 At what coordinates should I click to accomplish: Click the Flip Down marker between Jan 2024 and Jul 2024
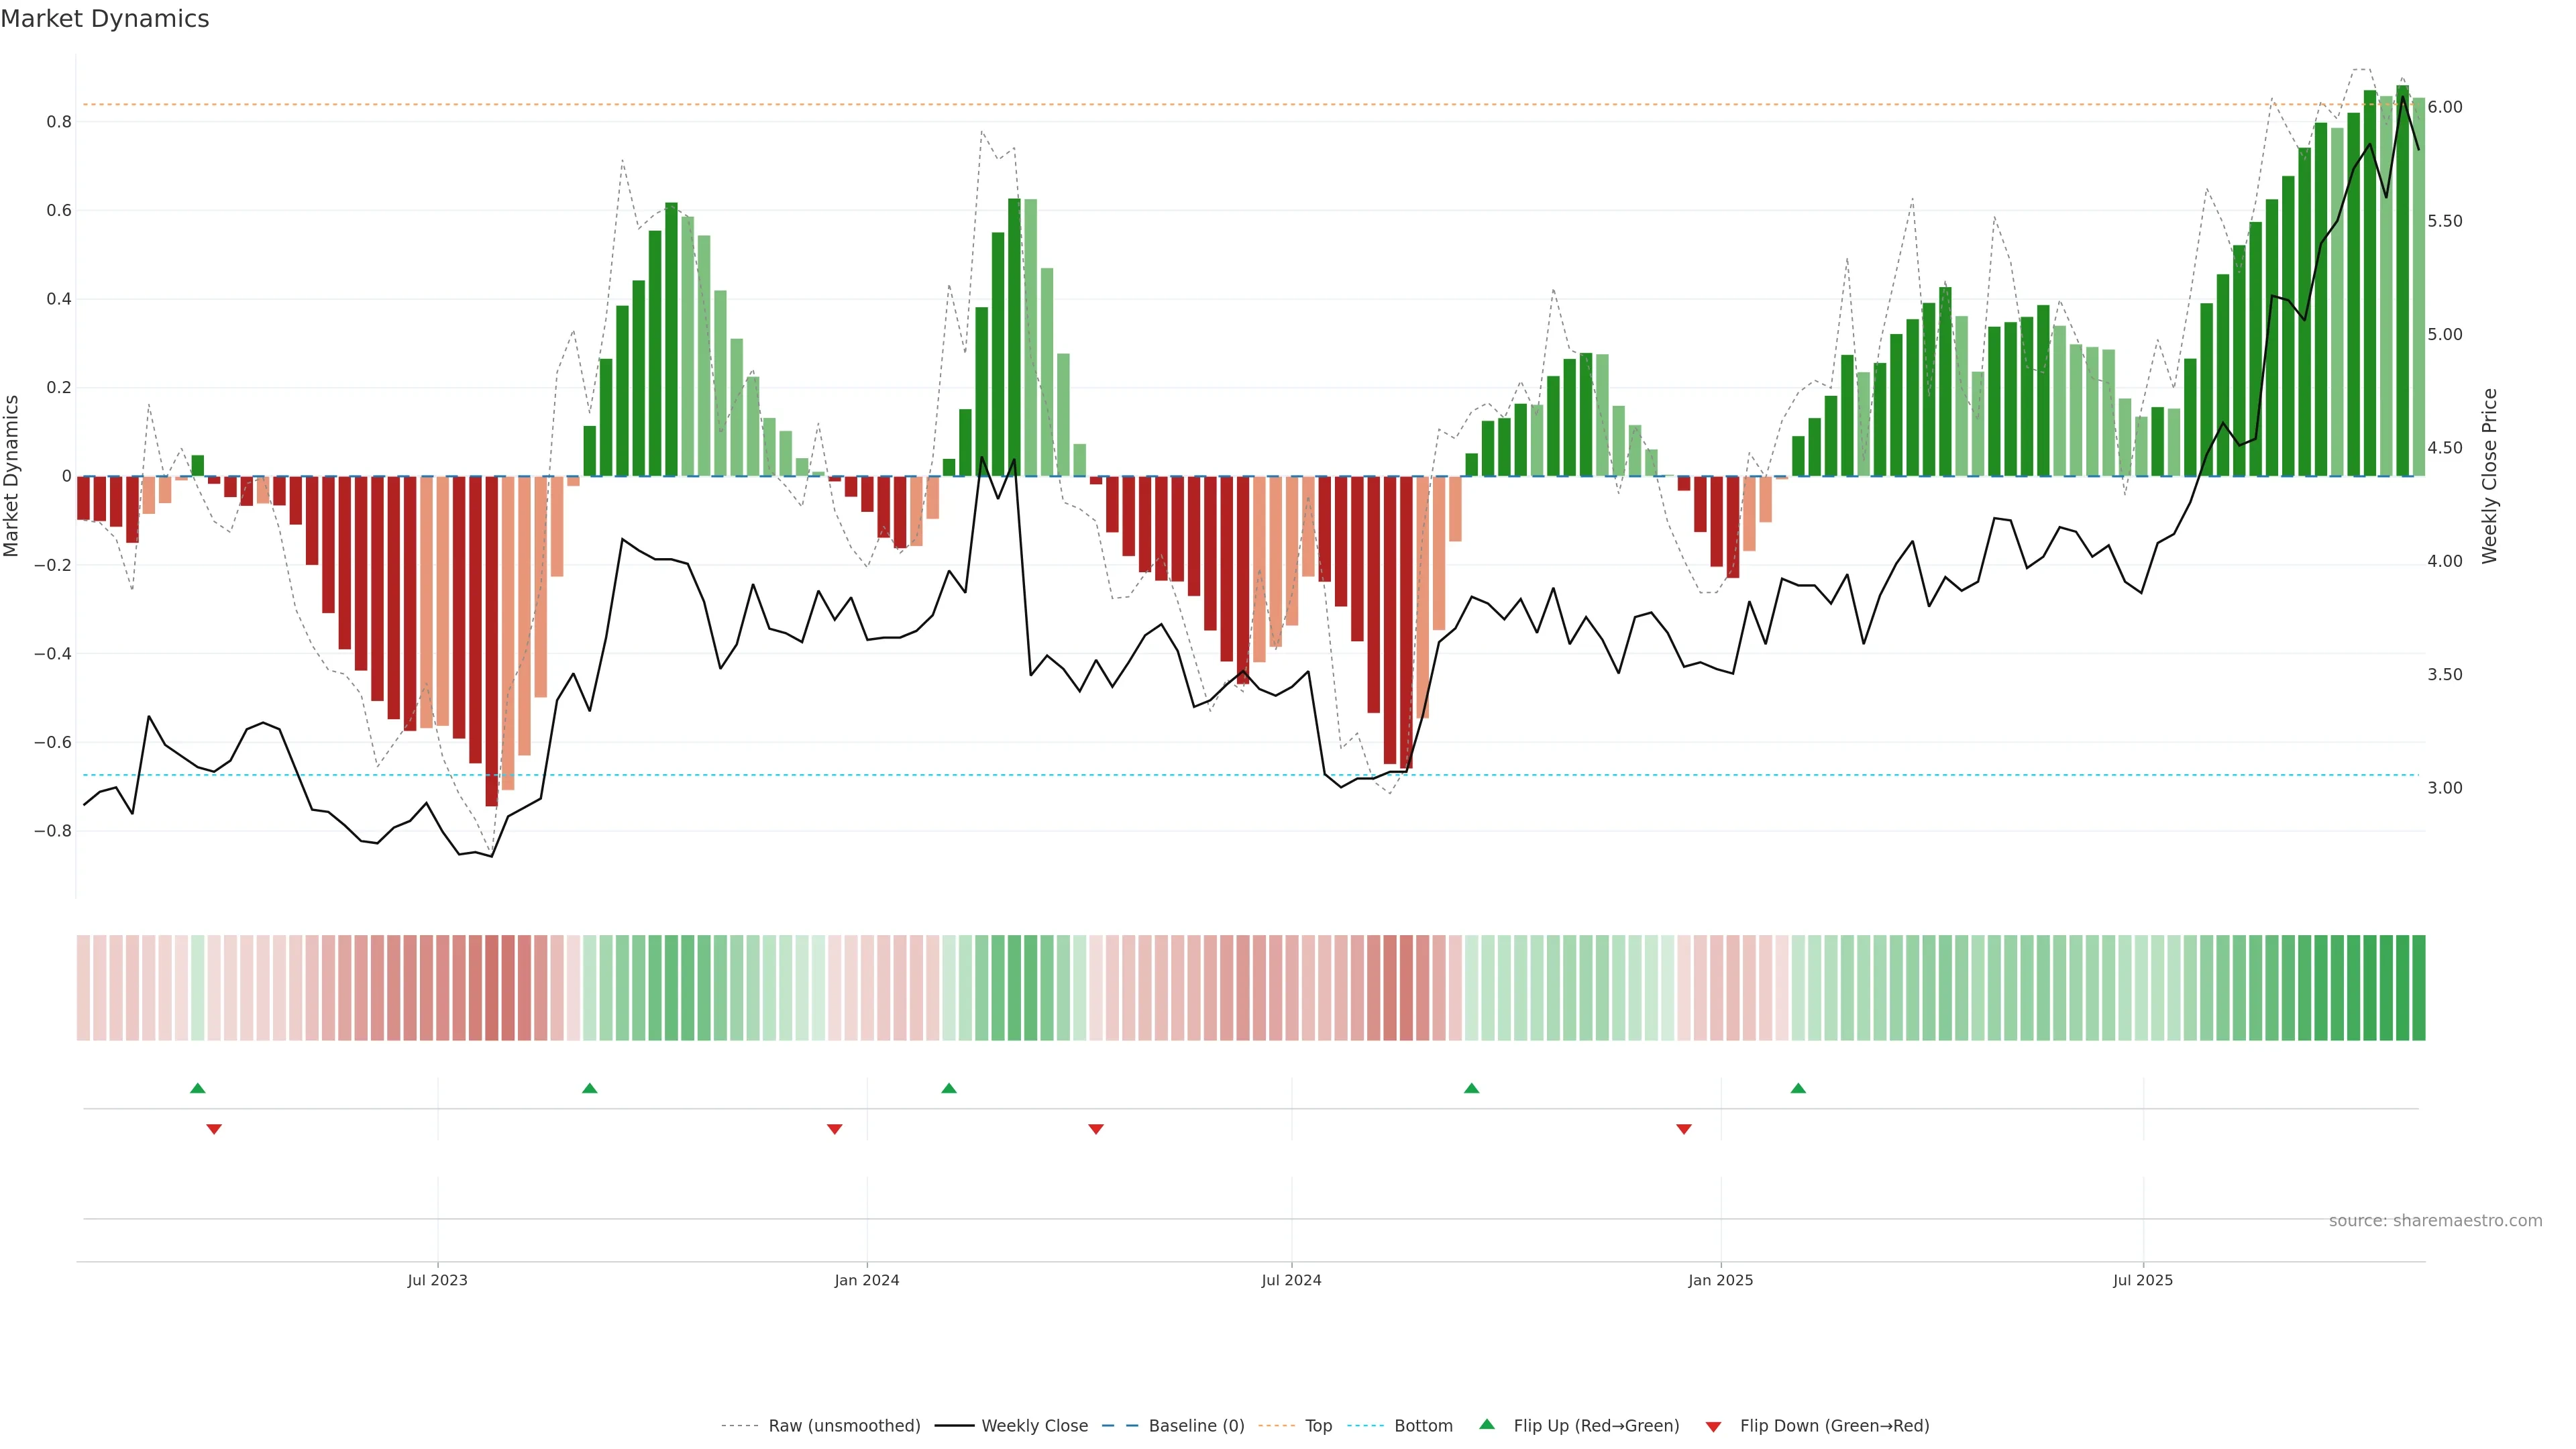coord(1096,1129)
